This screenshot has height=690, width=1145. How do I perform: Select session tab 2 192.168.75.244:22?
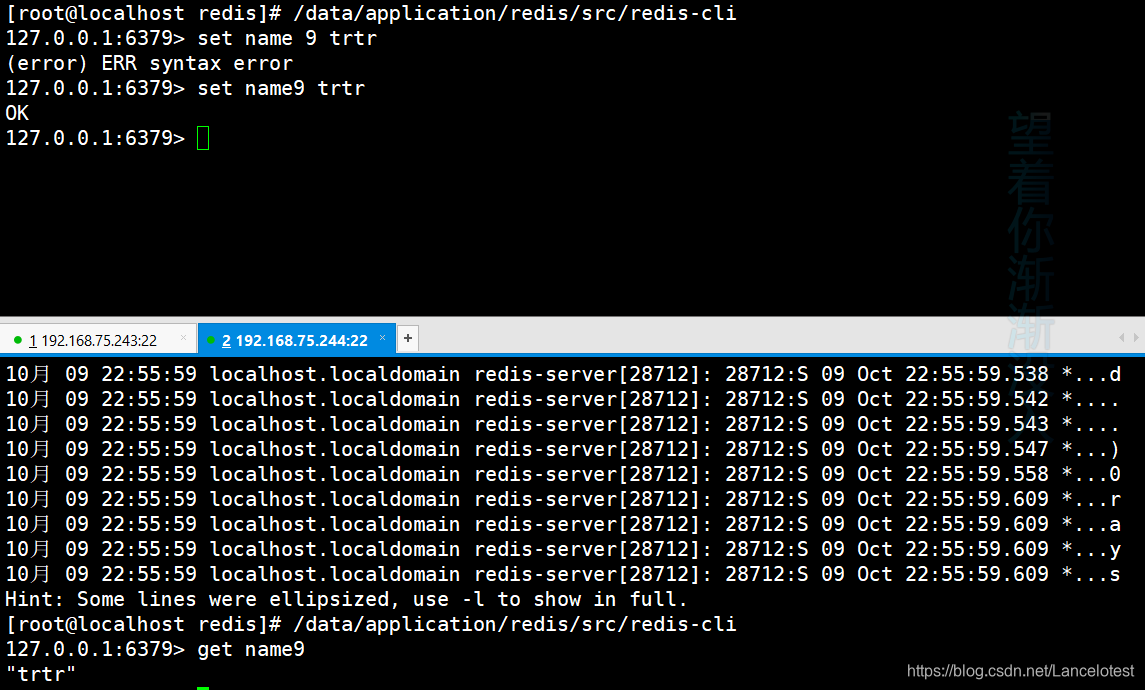(x=296, y=340)
